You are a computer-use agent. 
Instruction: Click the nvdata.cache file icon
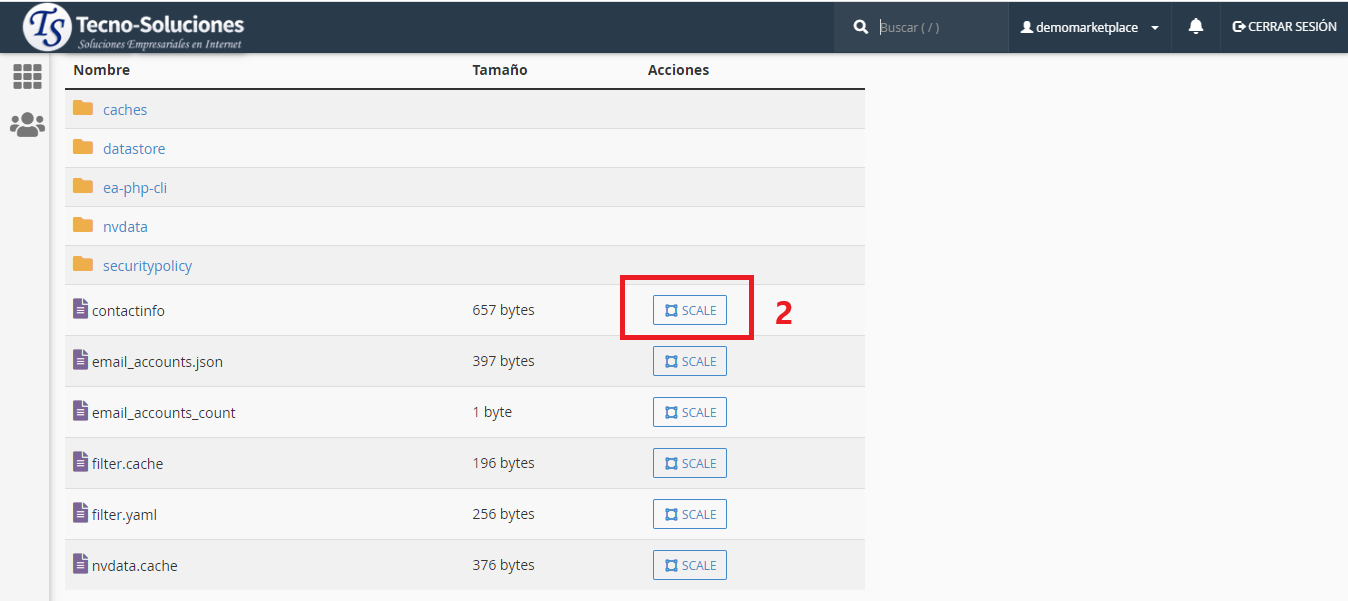81,565
